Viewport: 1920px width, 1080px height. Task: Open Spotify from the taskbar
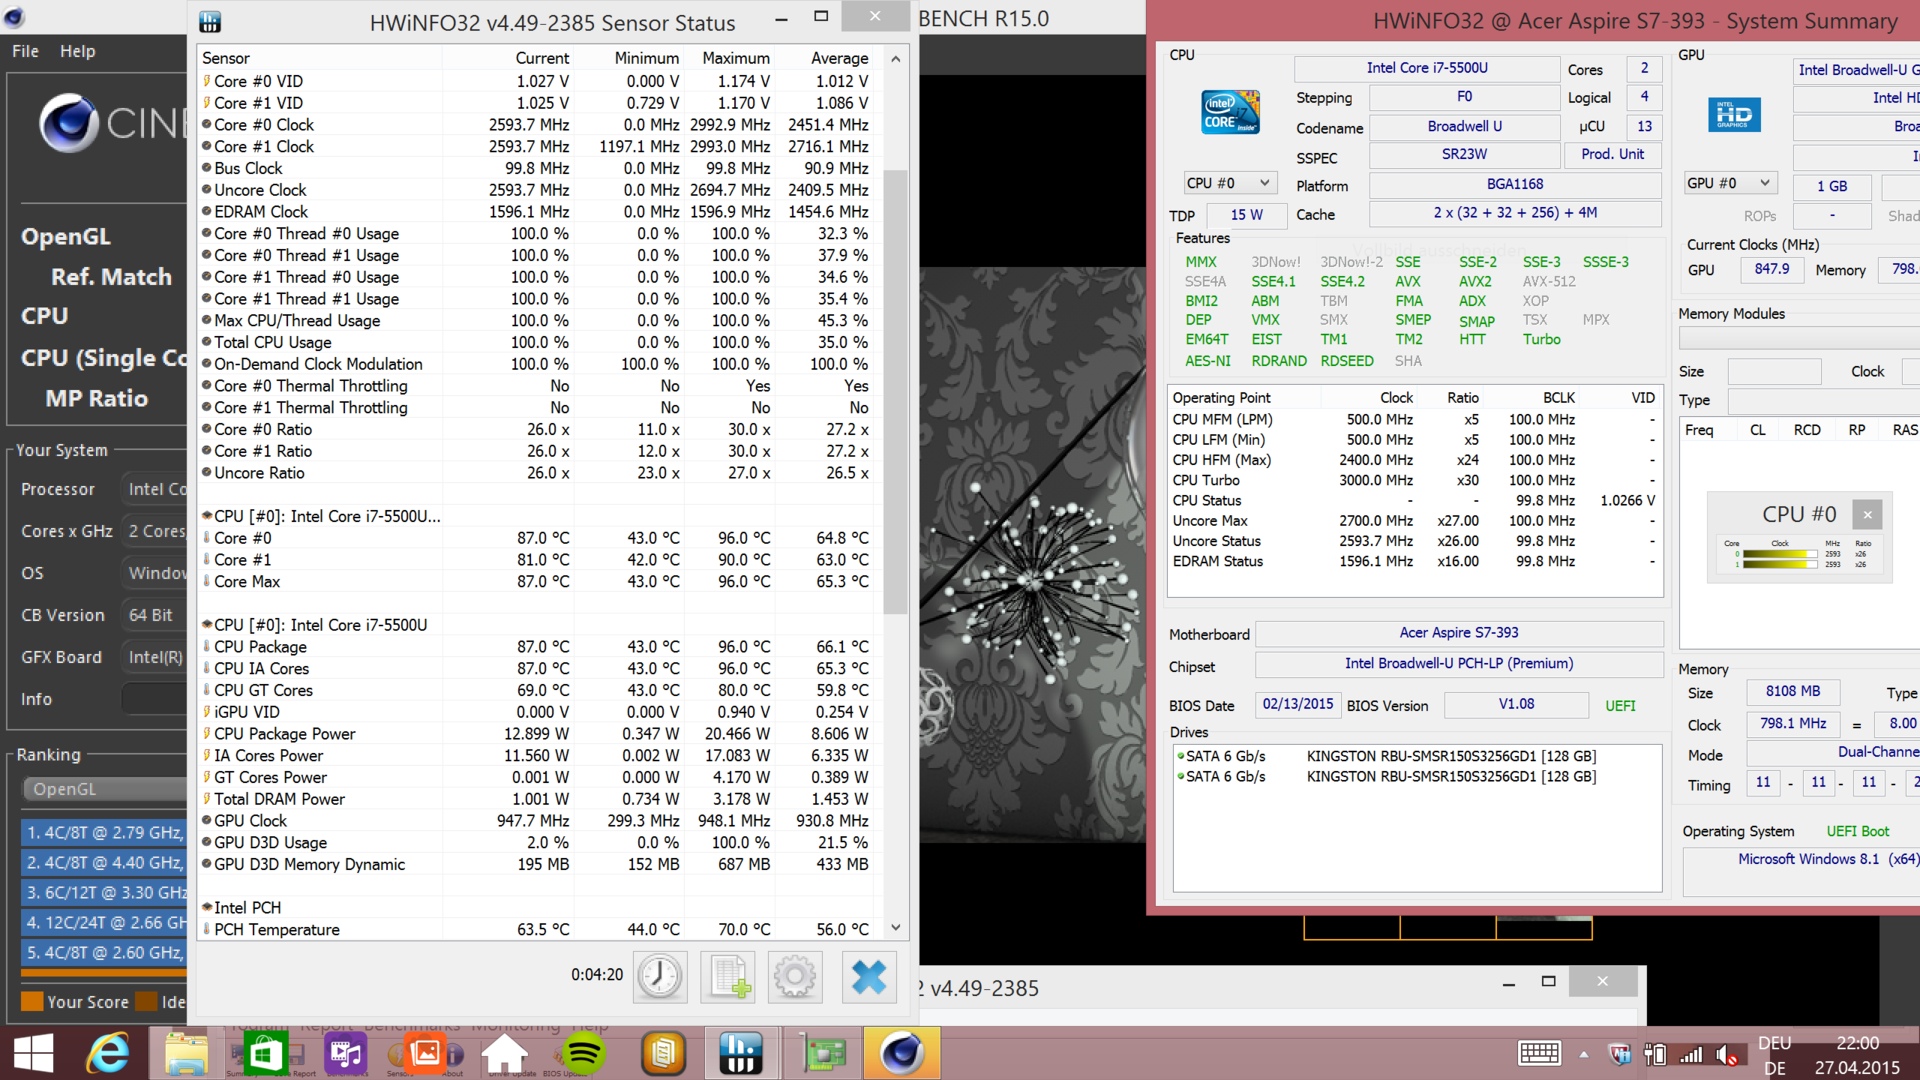coord(583,1053)
